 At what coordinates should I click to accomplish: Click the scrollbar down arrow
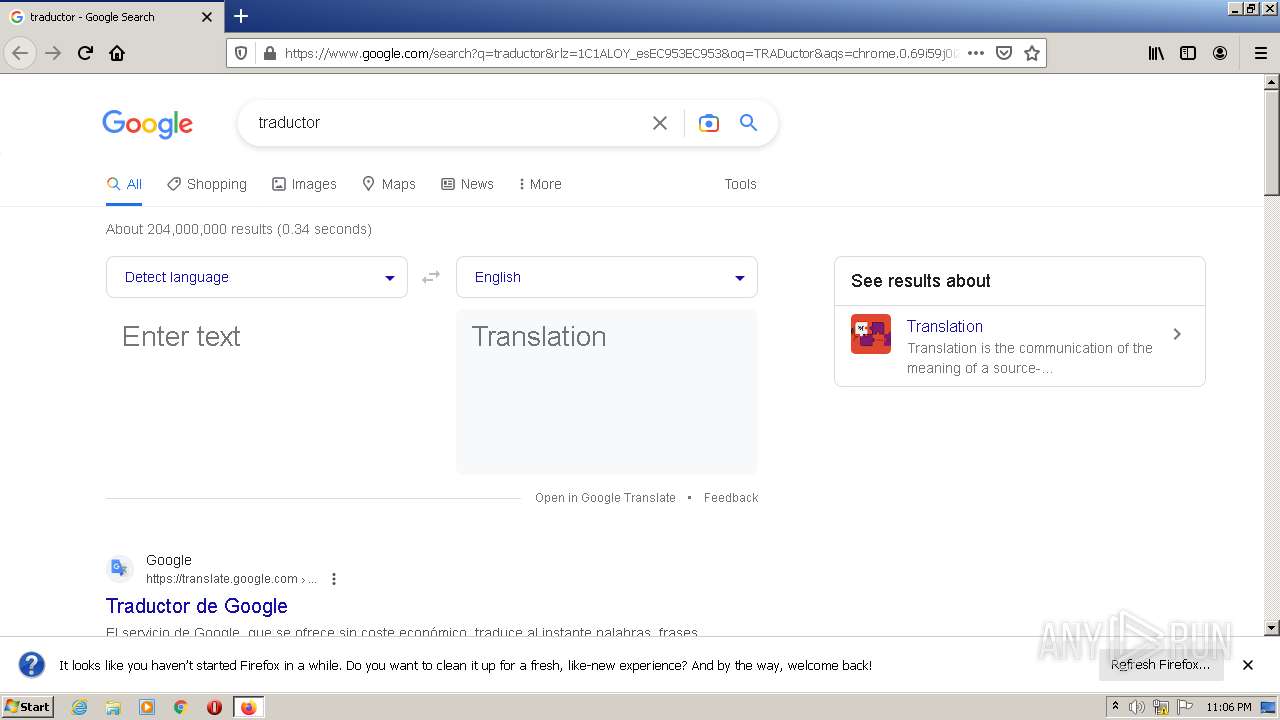[x=1272, y=628]
